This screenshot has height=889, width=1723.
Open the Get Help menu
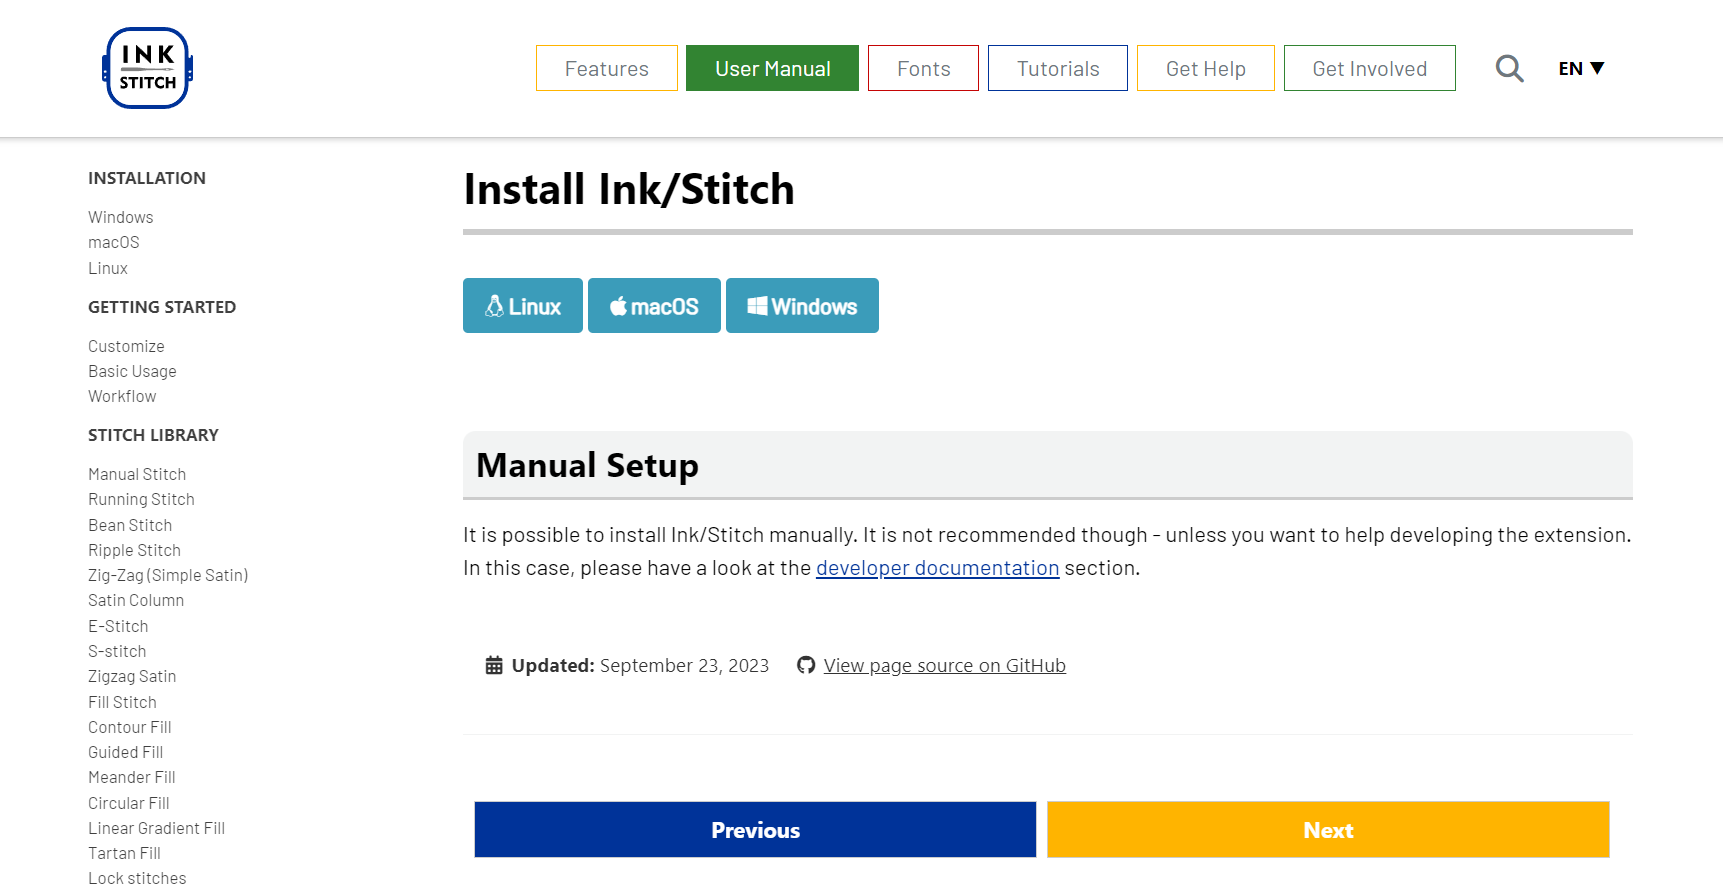click(1206, 68)
